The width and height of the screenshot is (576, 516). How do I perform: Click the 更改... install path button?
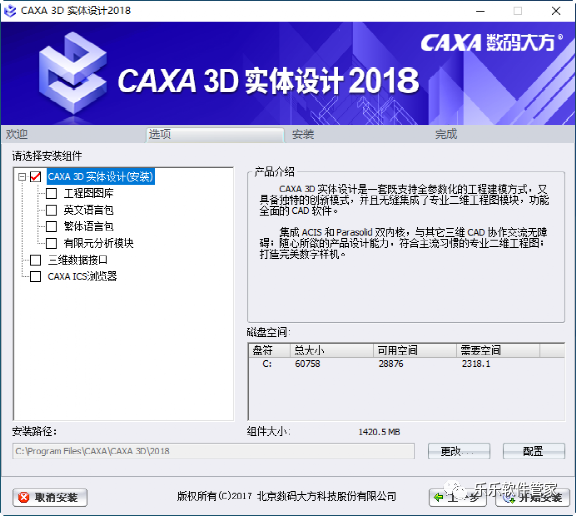pyautogui.click(x=459, y=451)
